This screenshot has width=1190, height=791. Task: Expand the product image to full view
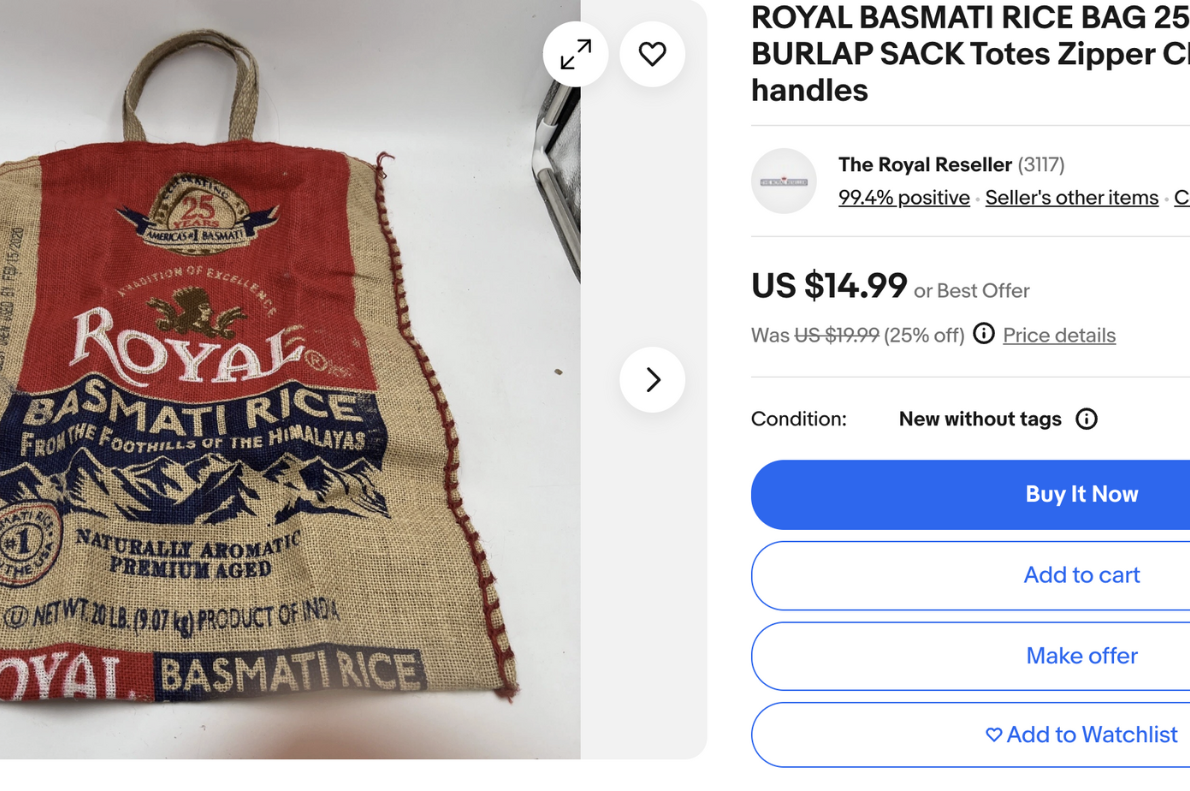[x=575, y=54]
